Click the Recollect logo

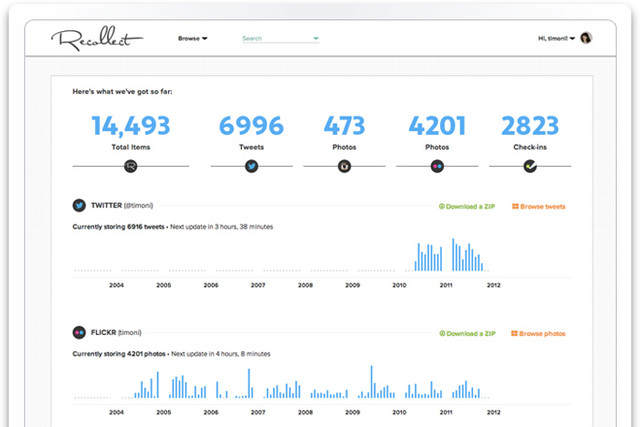pyautogui.click(x=97, y=39)
